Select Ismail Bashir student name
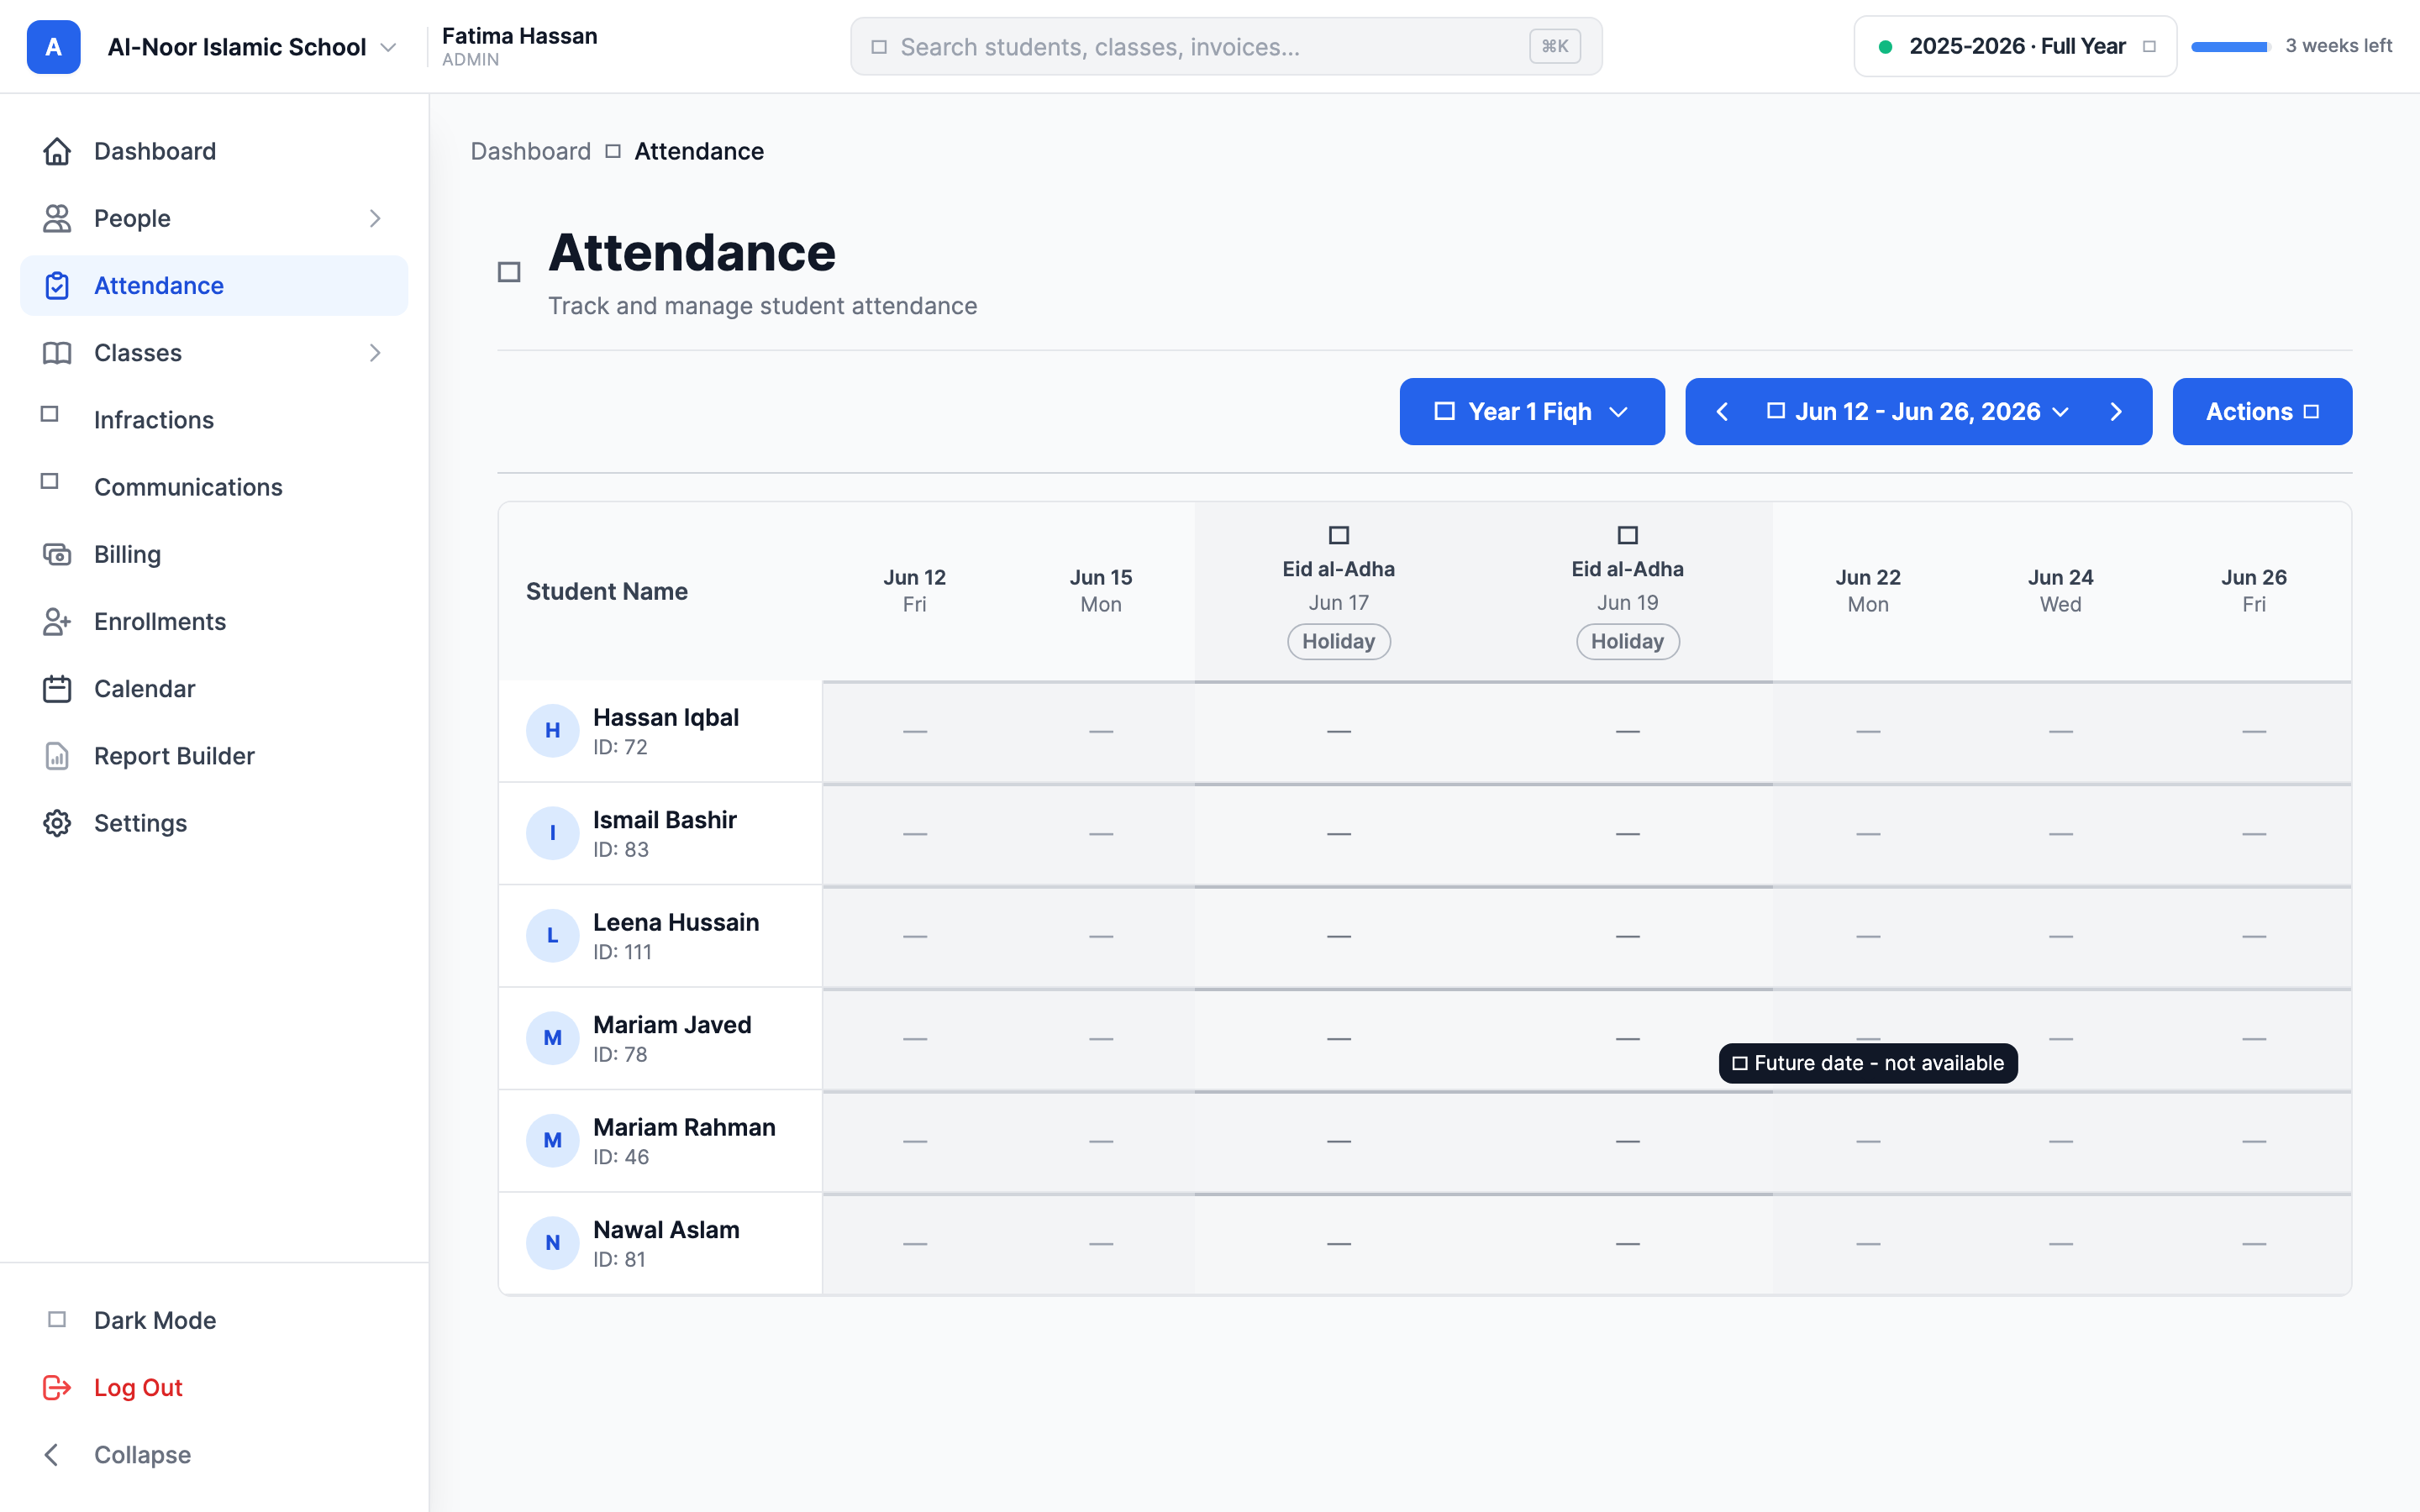 pyautogui.click(x=665, y=820)
